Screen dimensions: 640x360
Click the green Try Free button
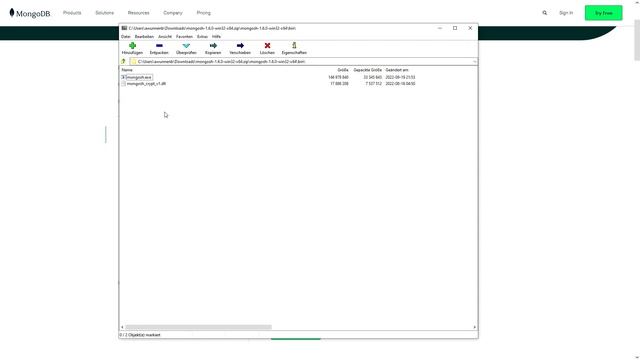point(603,13)
